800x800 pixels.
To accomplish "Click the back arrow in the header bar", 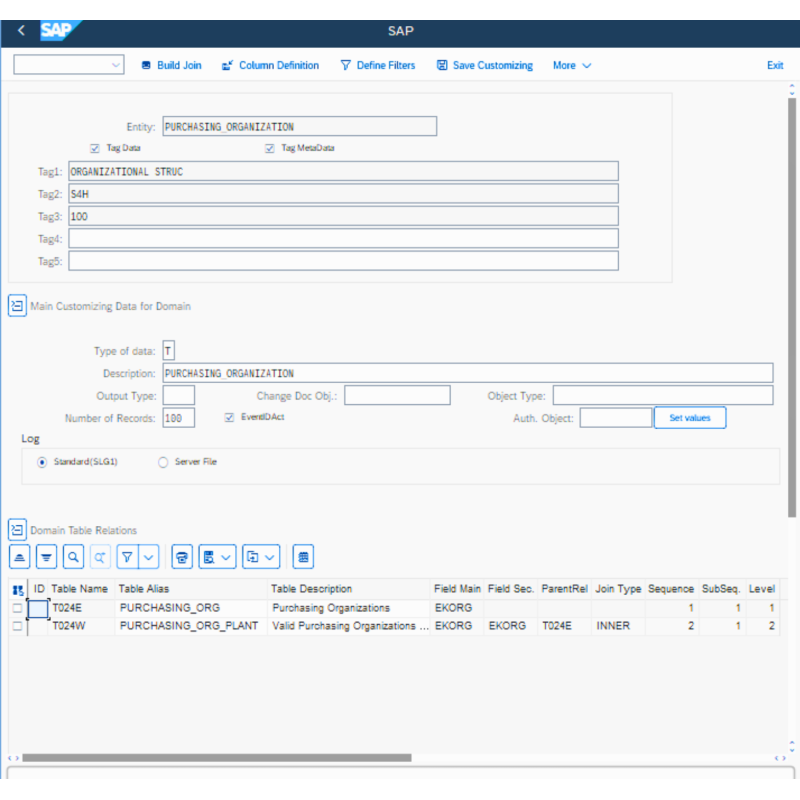I will point(20,30).
